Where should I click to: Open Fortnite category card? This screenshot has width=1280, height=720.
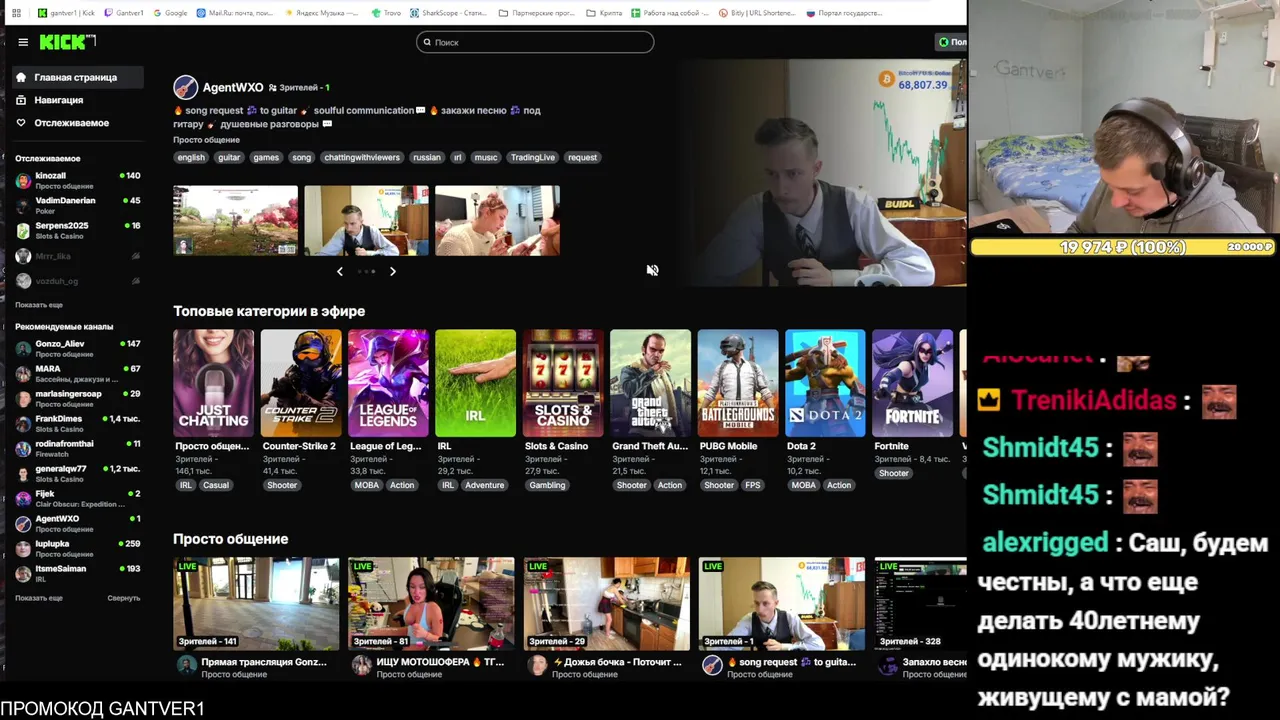[x=912, y=383]
